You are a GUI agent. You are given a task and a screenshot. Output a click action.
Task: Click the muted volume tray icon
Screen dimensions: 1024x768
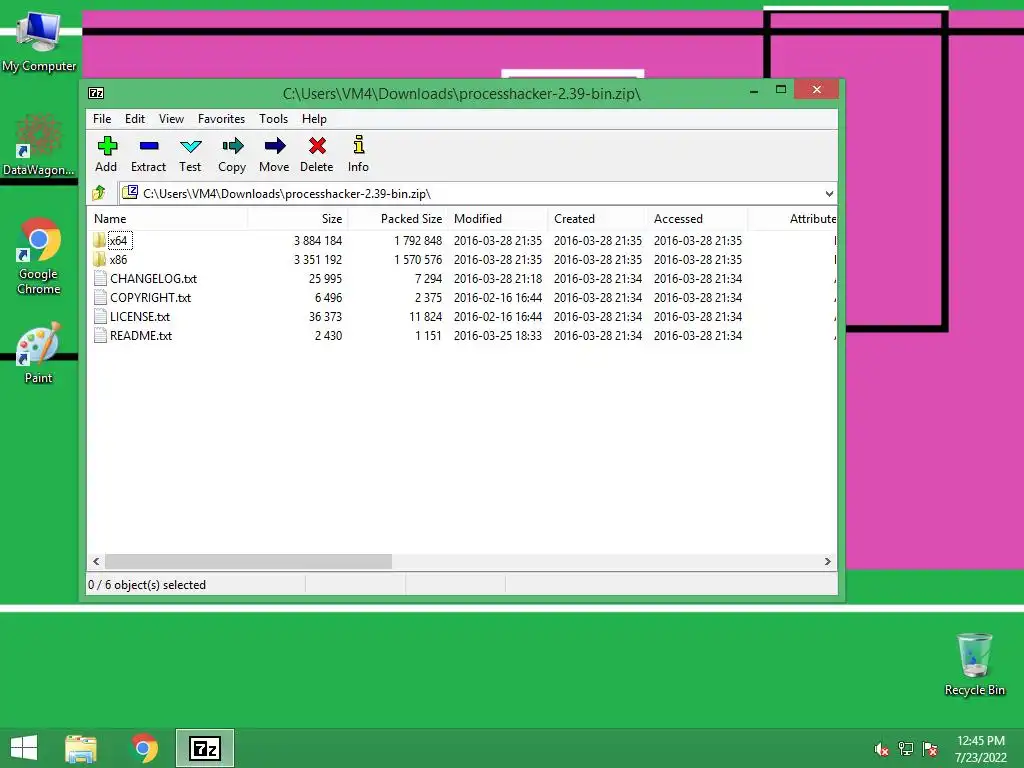[x=882, y=749]
